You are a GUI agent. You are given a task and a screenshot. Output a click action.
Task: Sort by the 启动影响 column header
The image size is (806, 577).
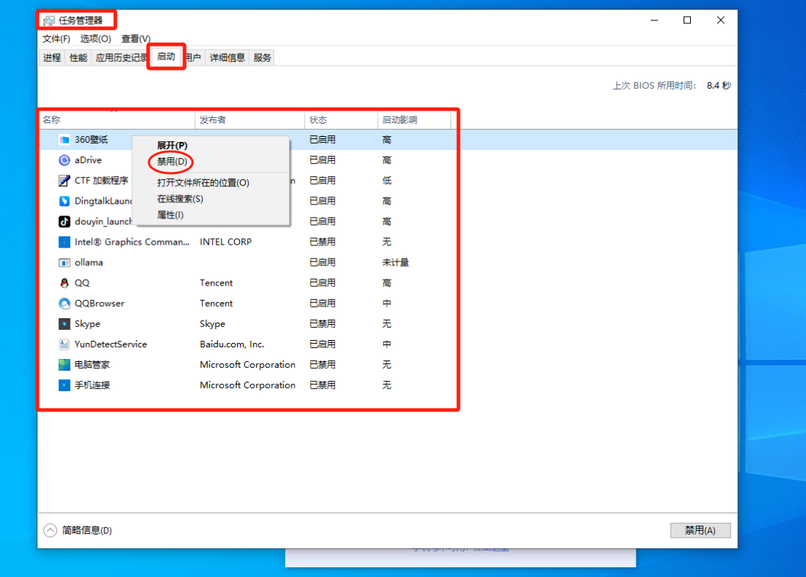pyautogui.click(x=414, y=120)
